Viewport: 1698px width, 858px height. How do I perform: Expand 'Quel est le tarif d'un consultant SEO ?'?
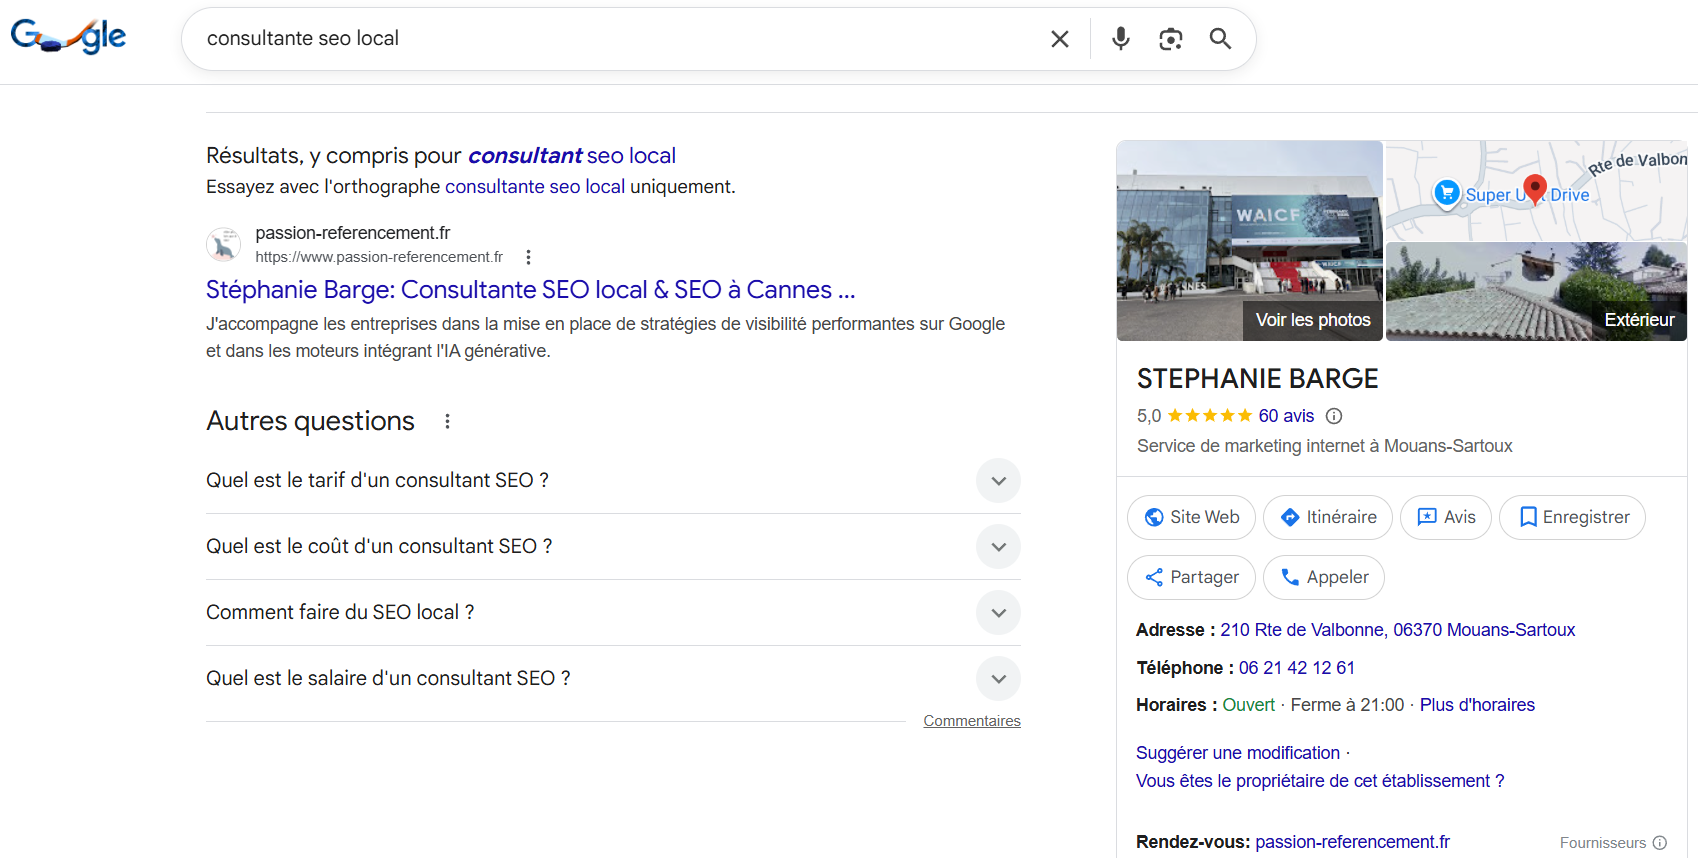(613, 481)
